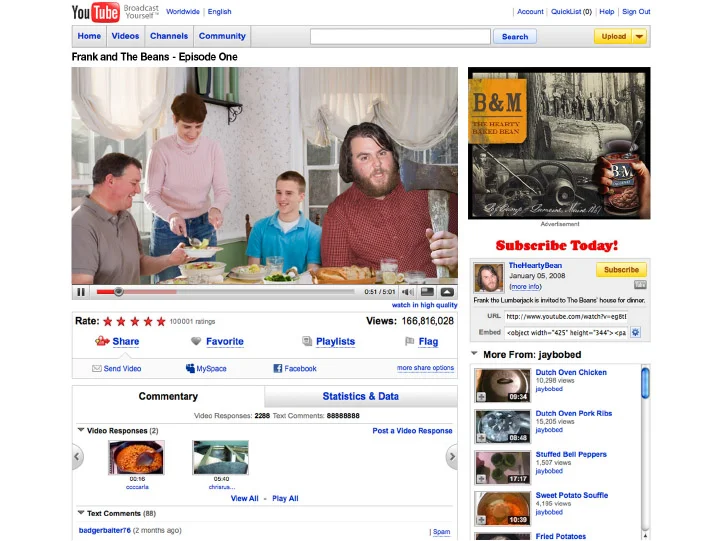
Task: Open the English language selector
Action: [x=219, y=11]
